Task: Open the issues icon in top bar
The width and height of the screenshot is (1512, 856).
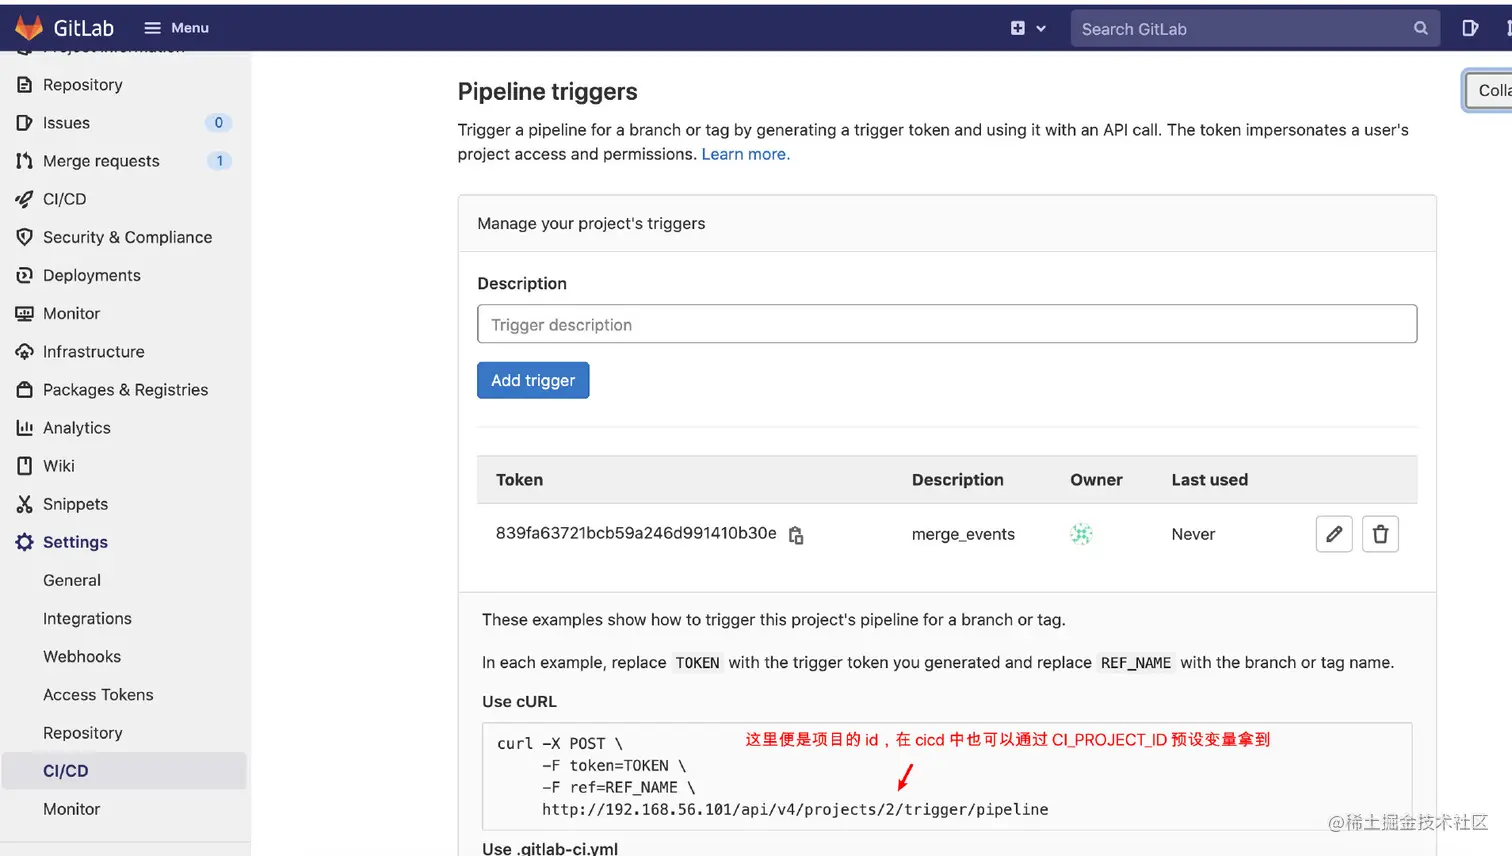Action: click(x=1470, y=28)
